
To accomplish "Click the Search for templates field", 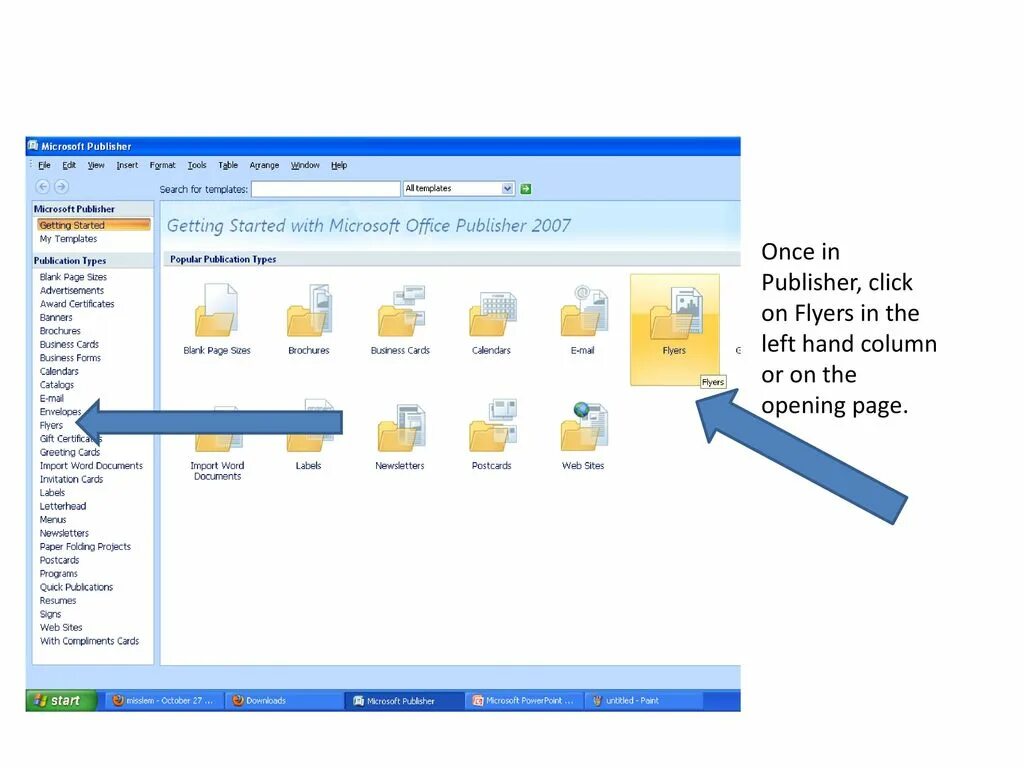I will tap(325, 189).
